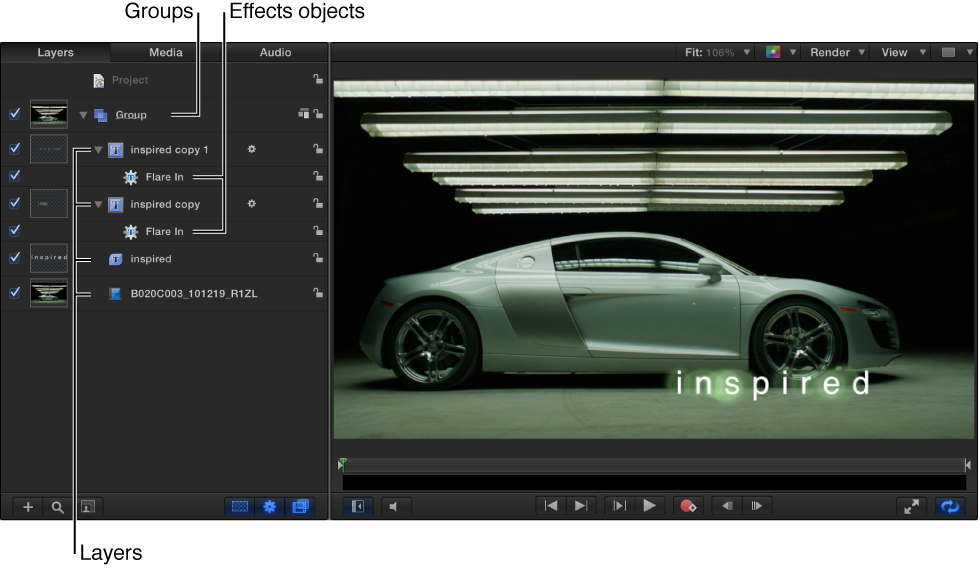Click the lock icon on Group row
The height and width of the screenshot is (570, 980).
tap(318, 115)
